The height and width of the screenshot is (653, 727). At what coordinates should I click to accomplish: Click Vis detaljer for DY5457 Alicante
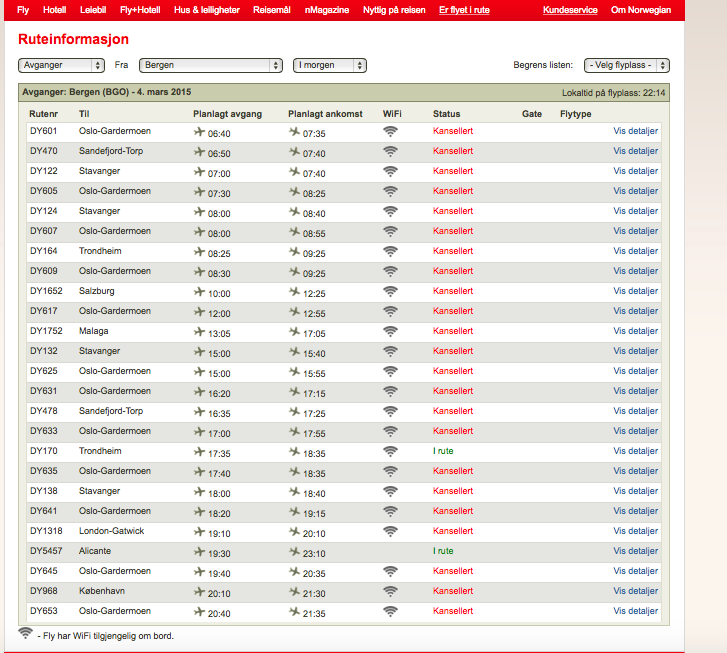tap(635, 551)
